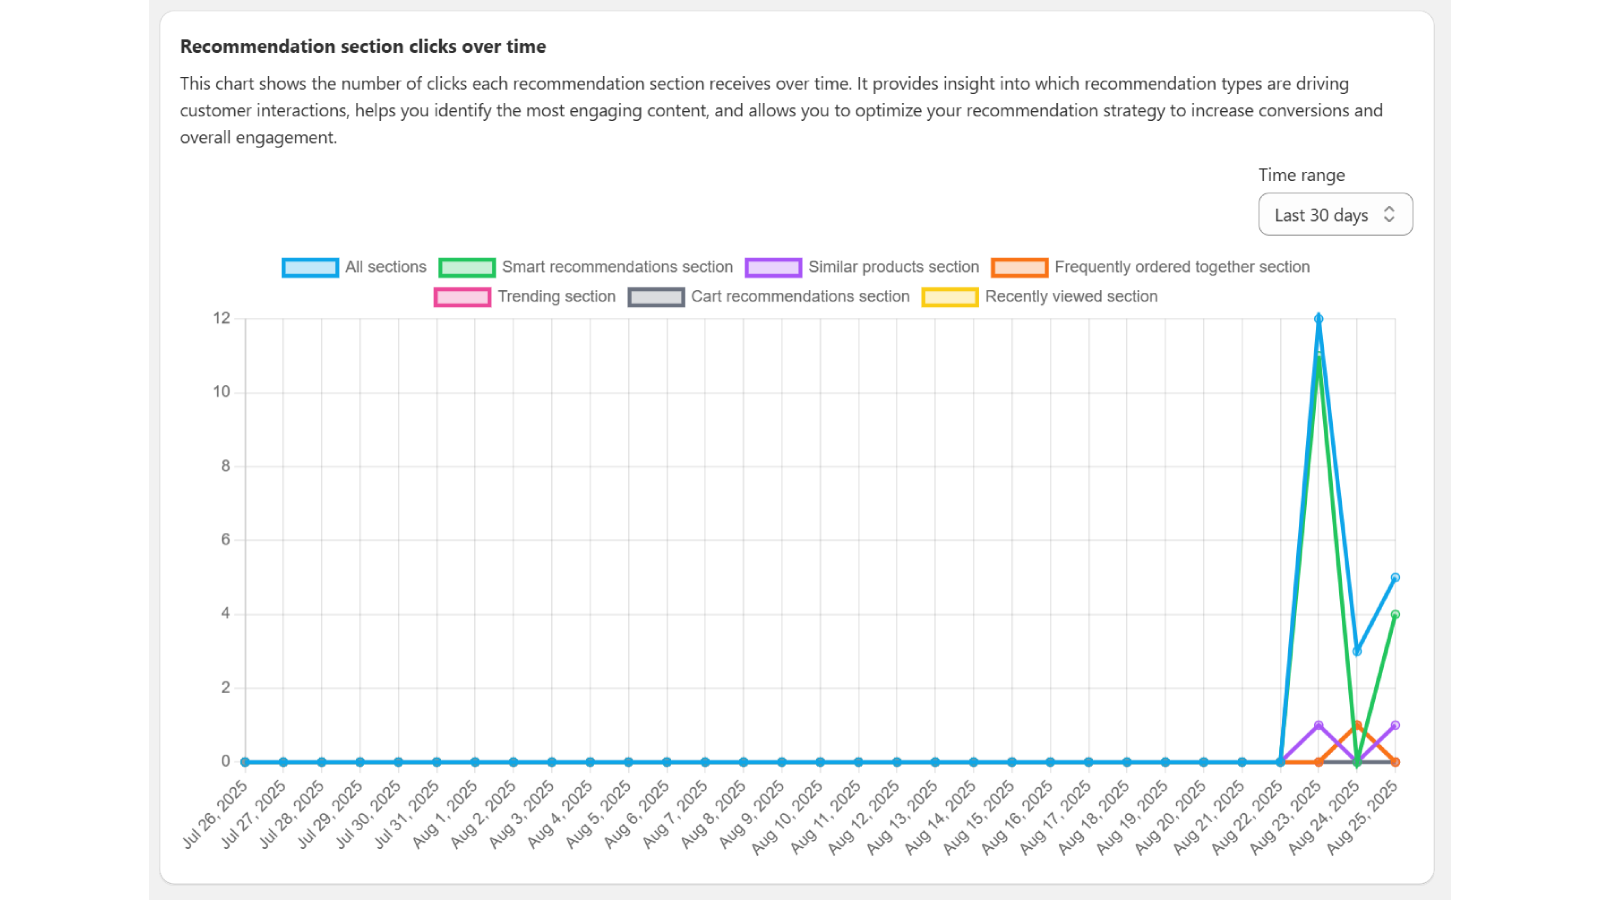Click the orange color swatch for Frequently ordered together
The width and height of the screenshot is (1600, 900).
coord(1019,267)
